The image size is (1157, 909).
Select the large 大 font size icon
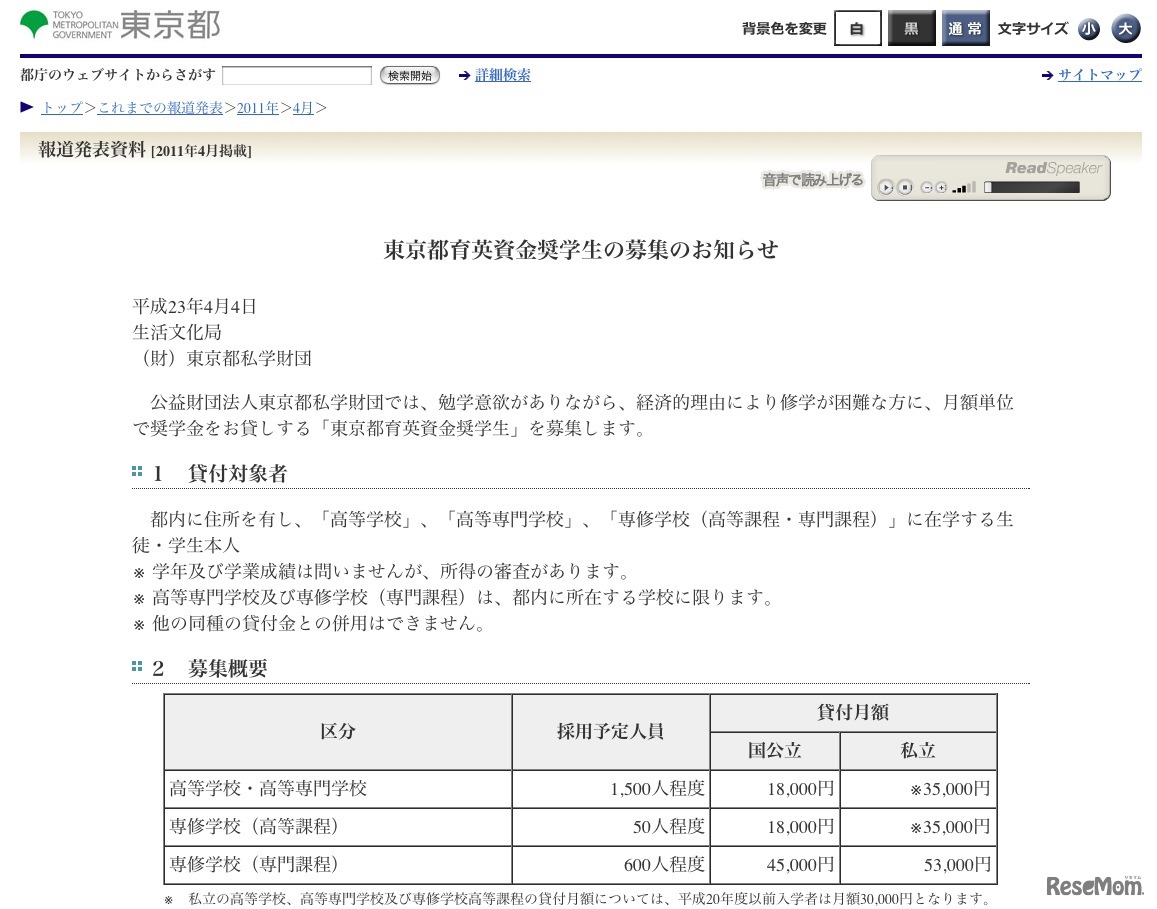(x=1126, y=29)
